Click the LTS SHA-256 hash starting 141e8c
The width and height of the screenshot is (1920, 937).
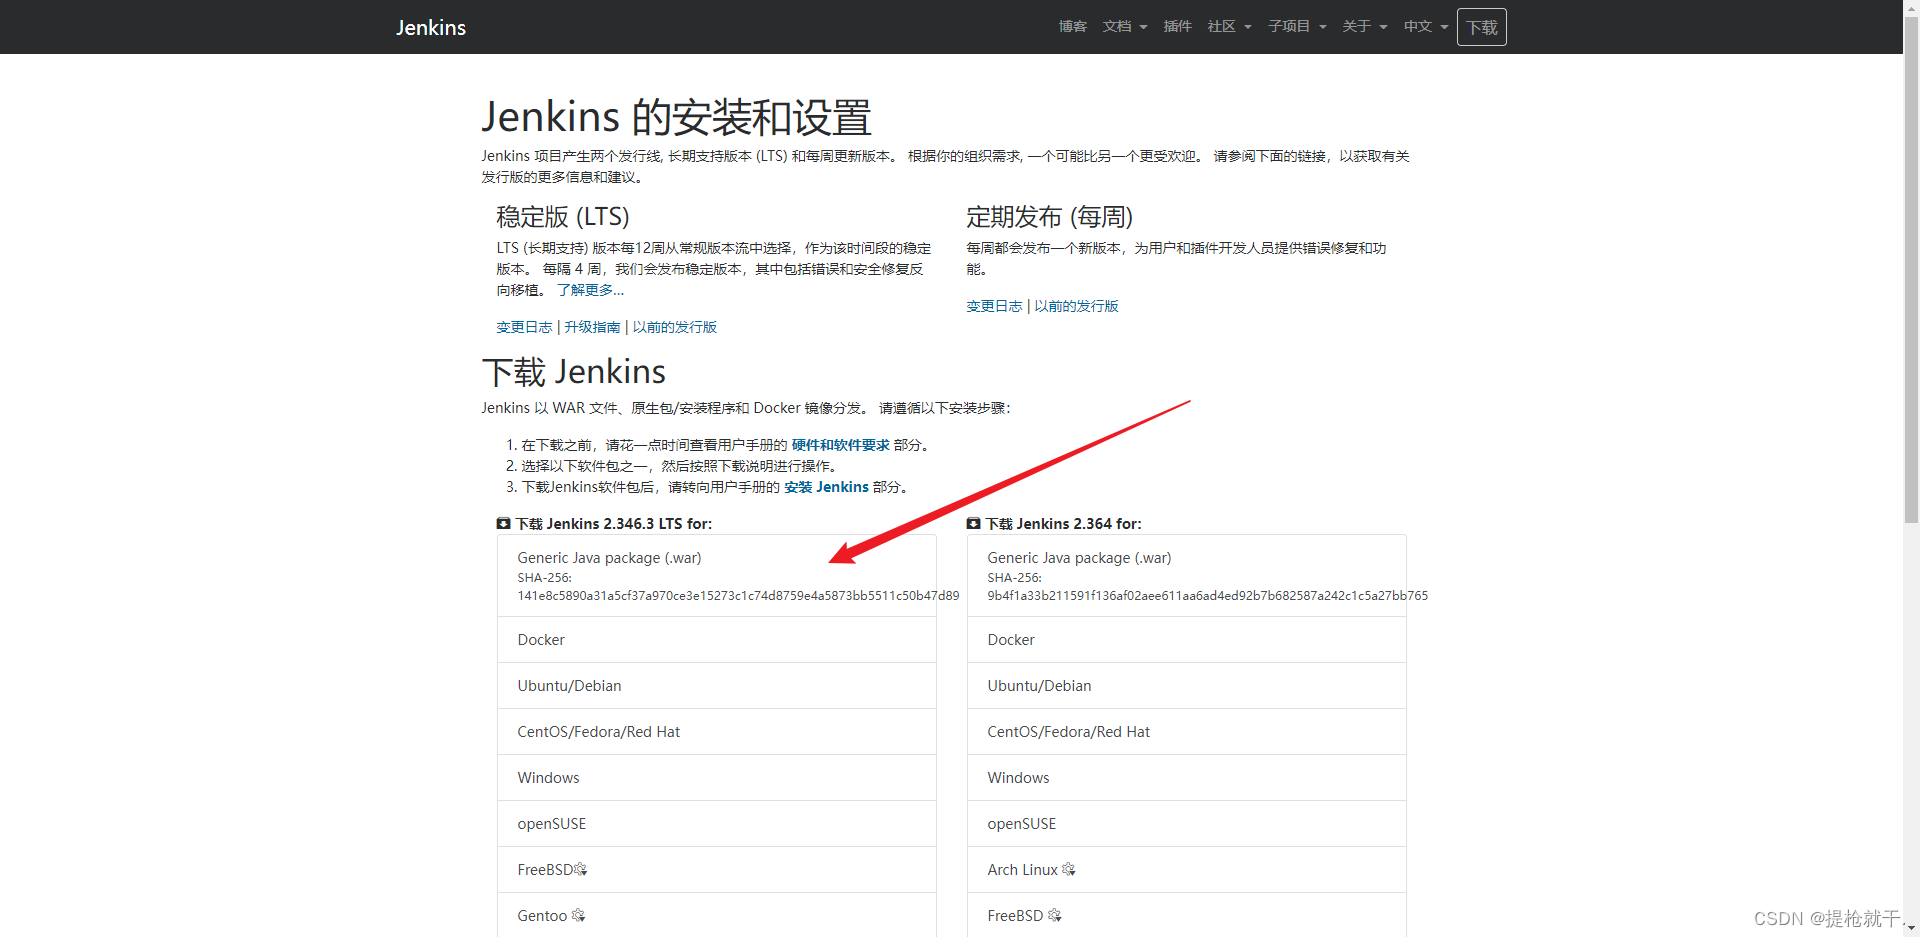point(738,596)
